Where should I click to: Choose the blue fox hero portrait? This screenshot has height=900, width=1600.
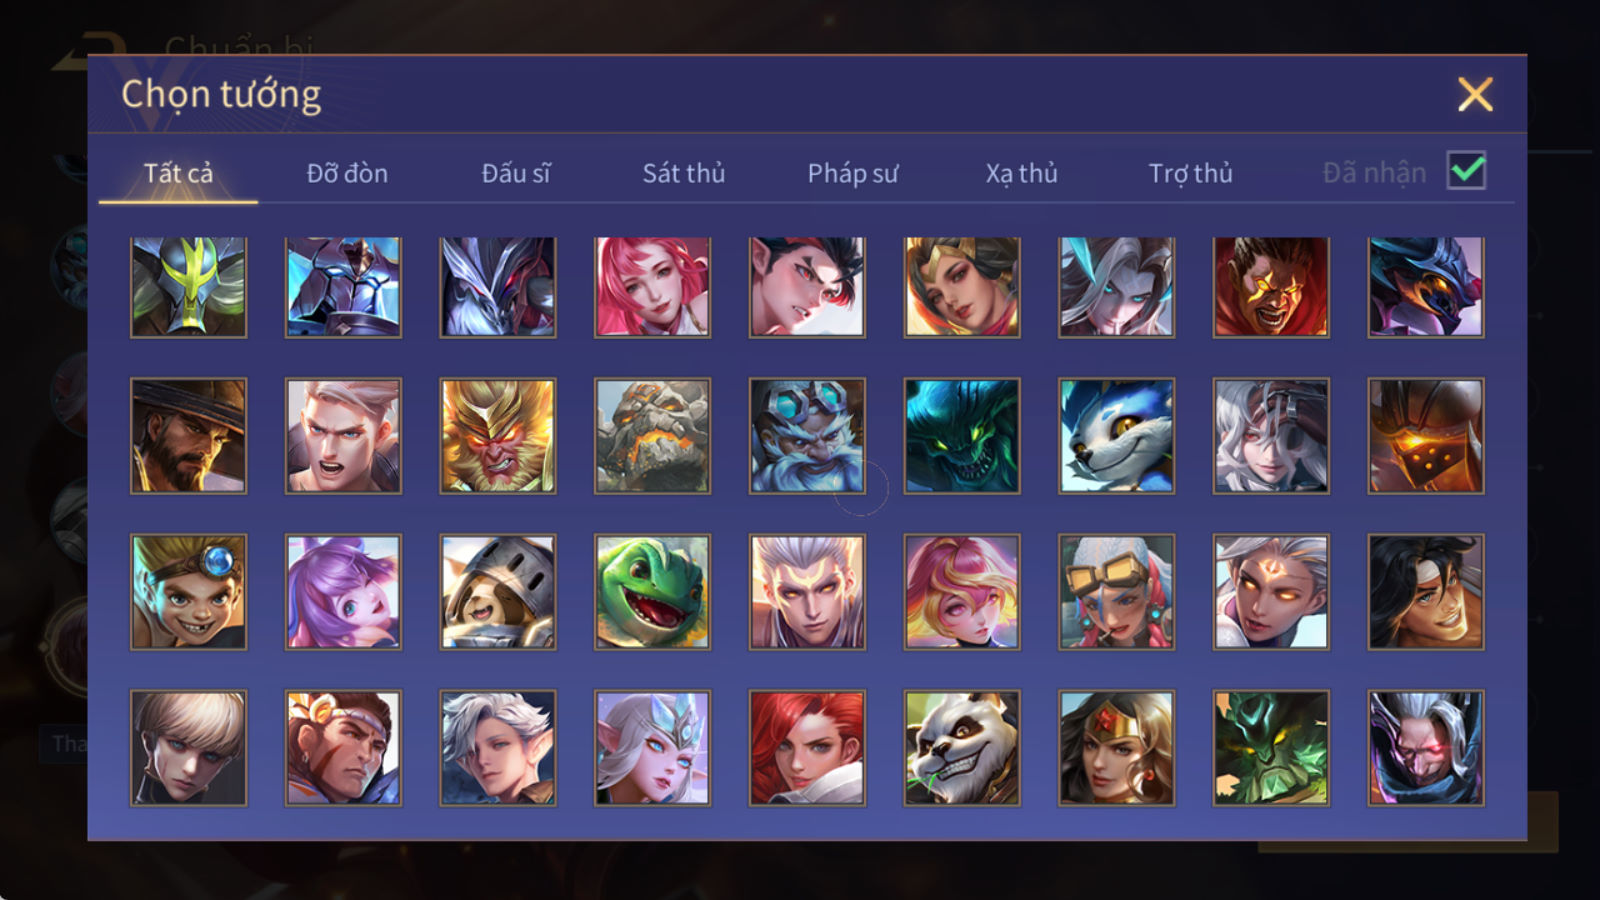coord(1116,436)
